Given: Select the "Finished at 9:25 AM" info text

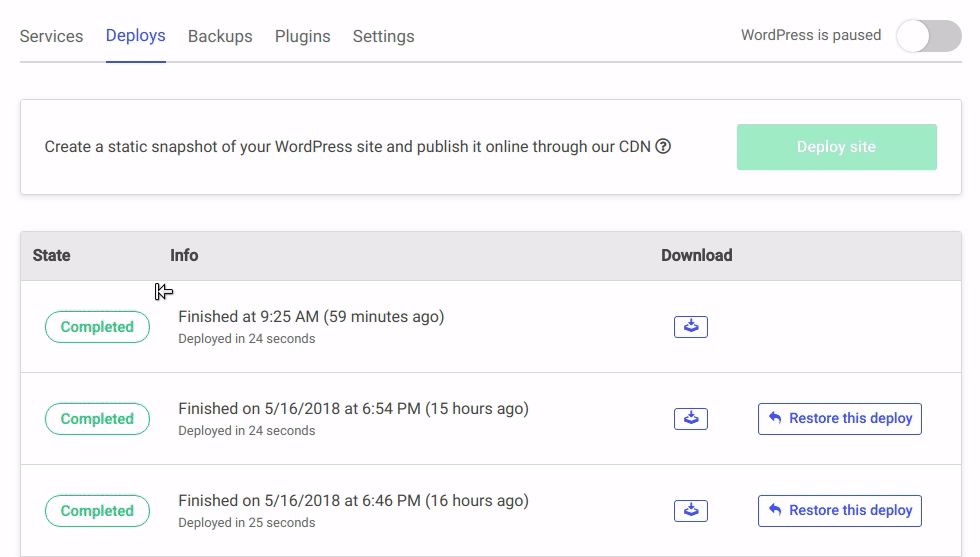Looking at the screenshot, I should (x=311, y=317).
